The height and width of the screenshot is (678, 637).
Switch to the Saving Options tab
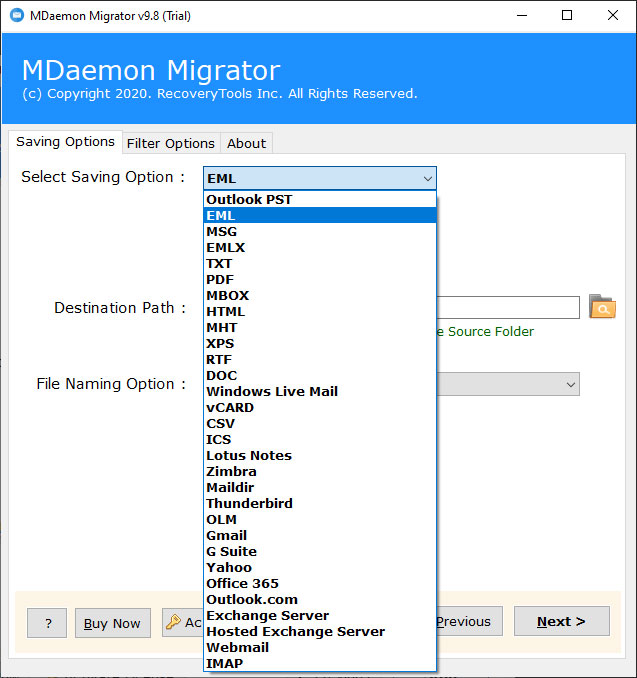tap(65, 142)
